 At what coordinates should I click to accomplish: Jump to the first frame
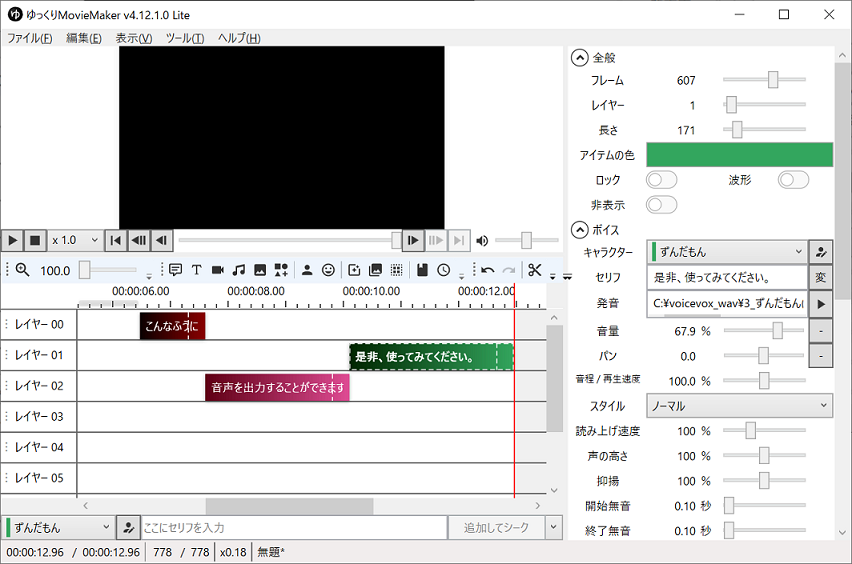[x=116, y=240]
